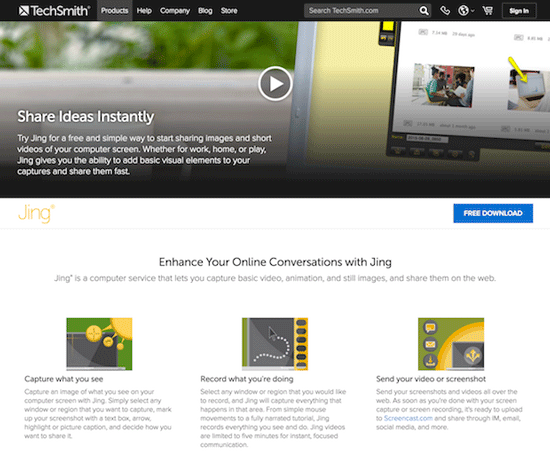Focus the Search TechSmith.com field

point(361,11)
